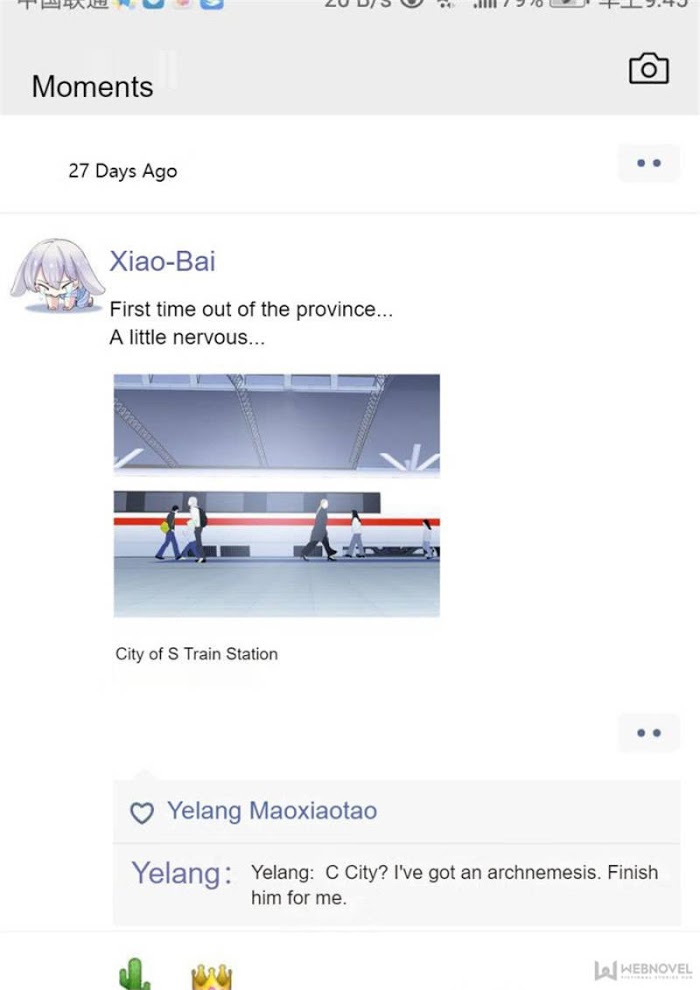The image size is (700, 990).
Task: Tap the cactus avatar at bottom
Action: [134, 974]
